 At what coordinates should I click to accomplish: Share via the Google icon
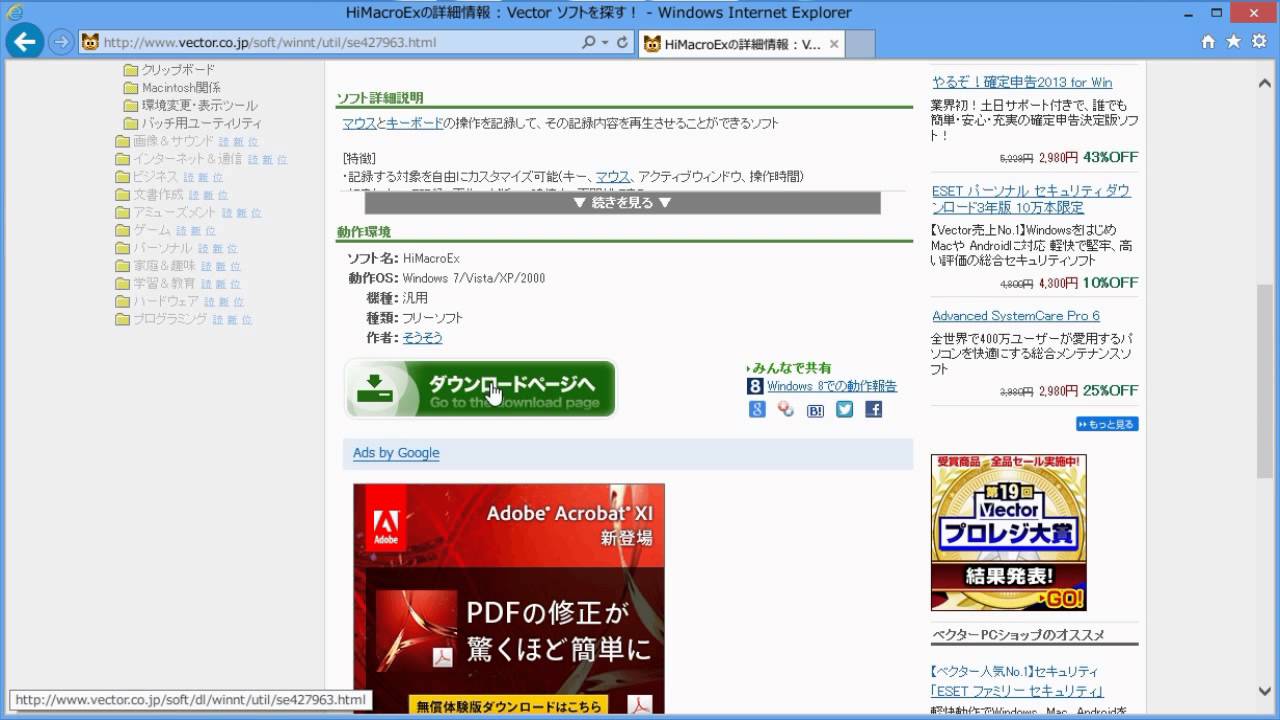[757, 409]
